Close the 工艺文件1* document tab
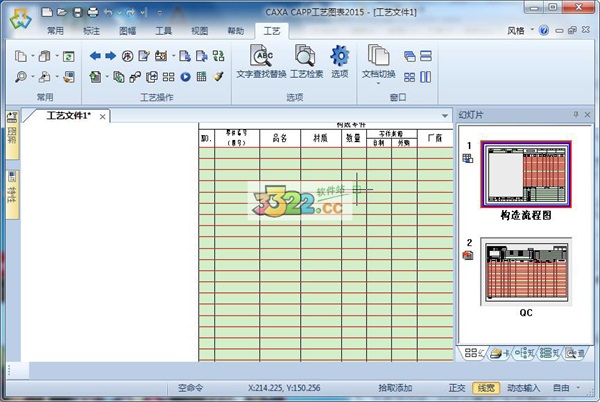 point(103,117)
